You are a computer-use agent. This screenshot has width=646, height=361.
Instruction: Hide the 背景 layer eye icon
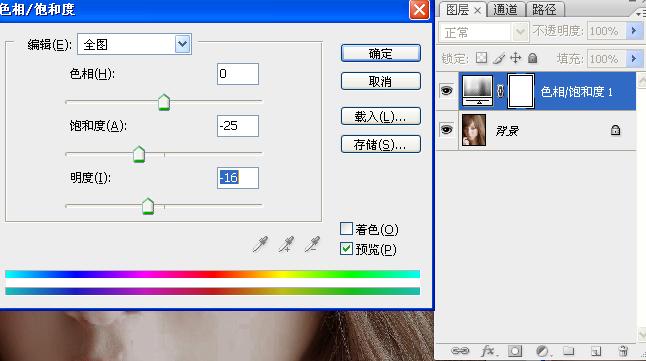click(447, 130)
